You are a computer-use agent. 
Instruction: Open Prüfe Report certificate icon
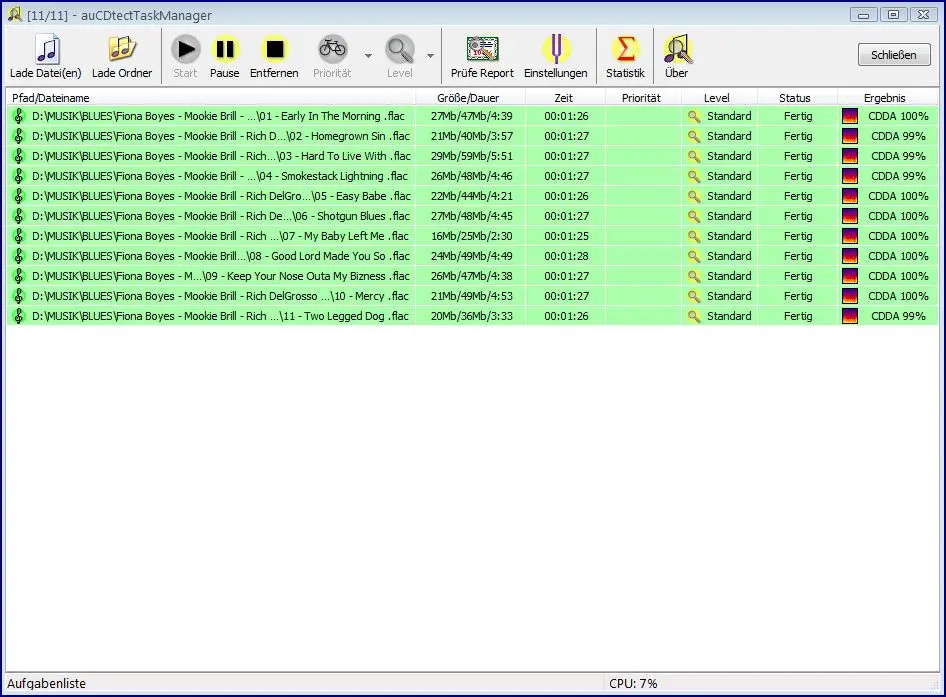click(483, 49)
